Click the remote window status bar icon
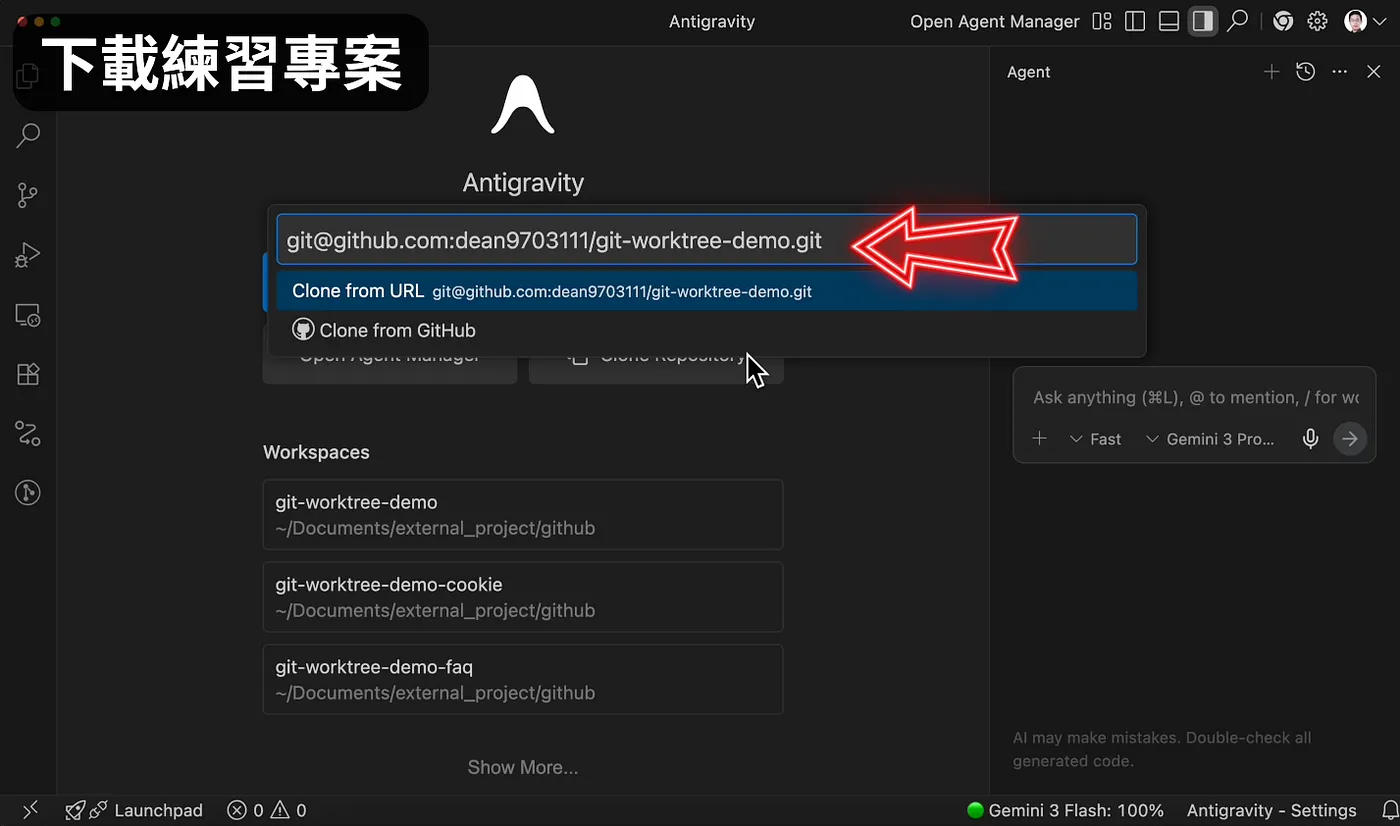Viewport: 1400px width, 826px height. tap(29, 810)
